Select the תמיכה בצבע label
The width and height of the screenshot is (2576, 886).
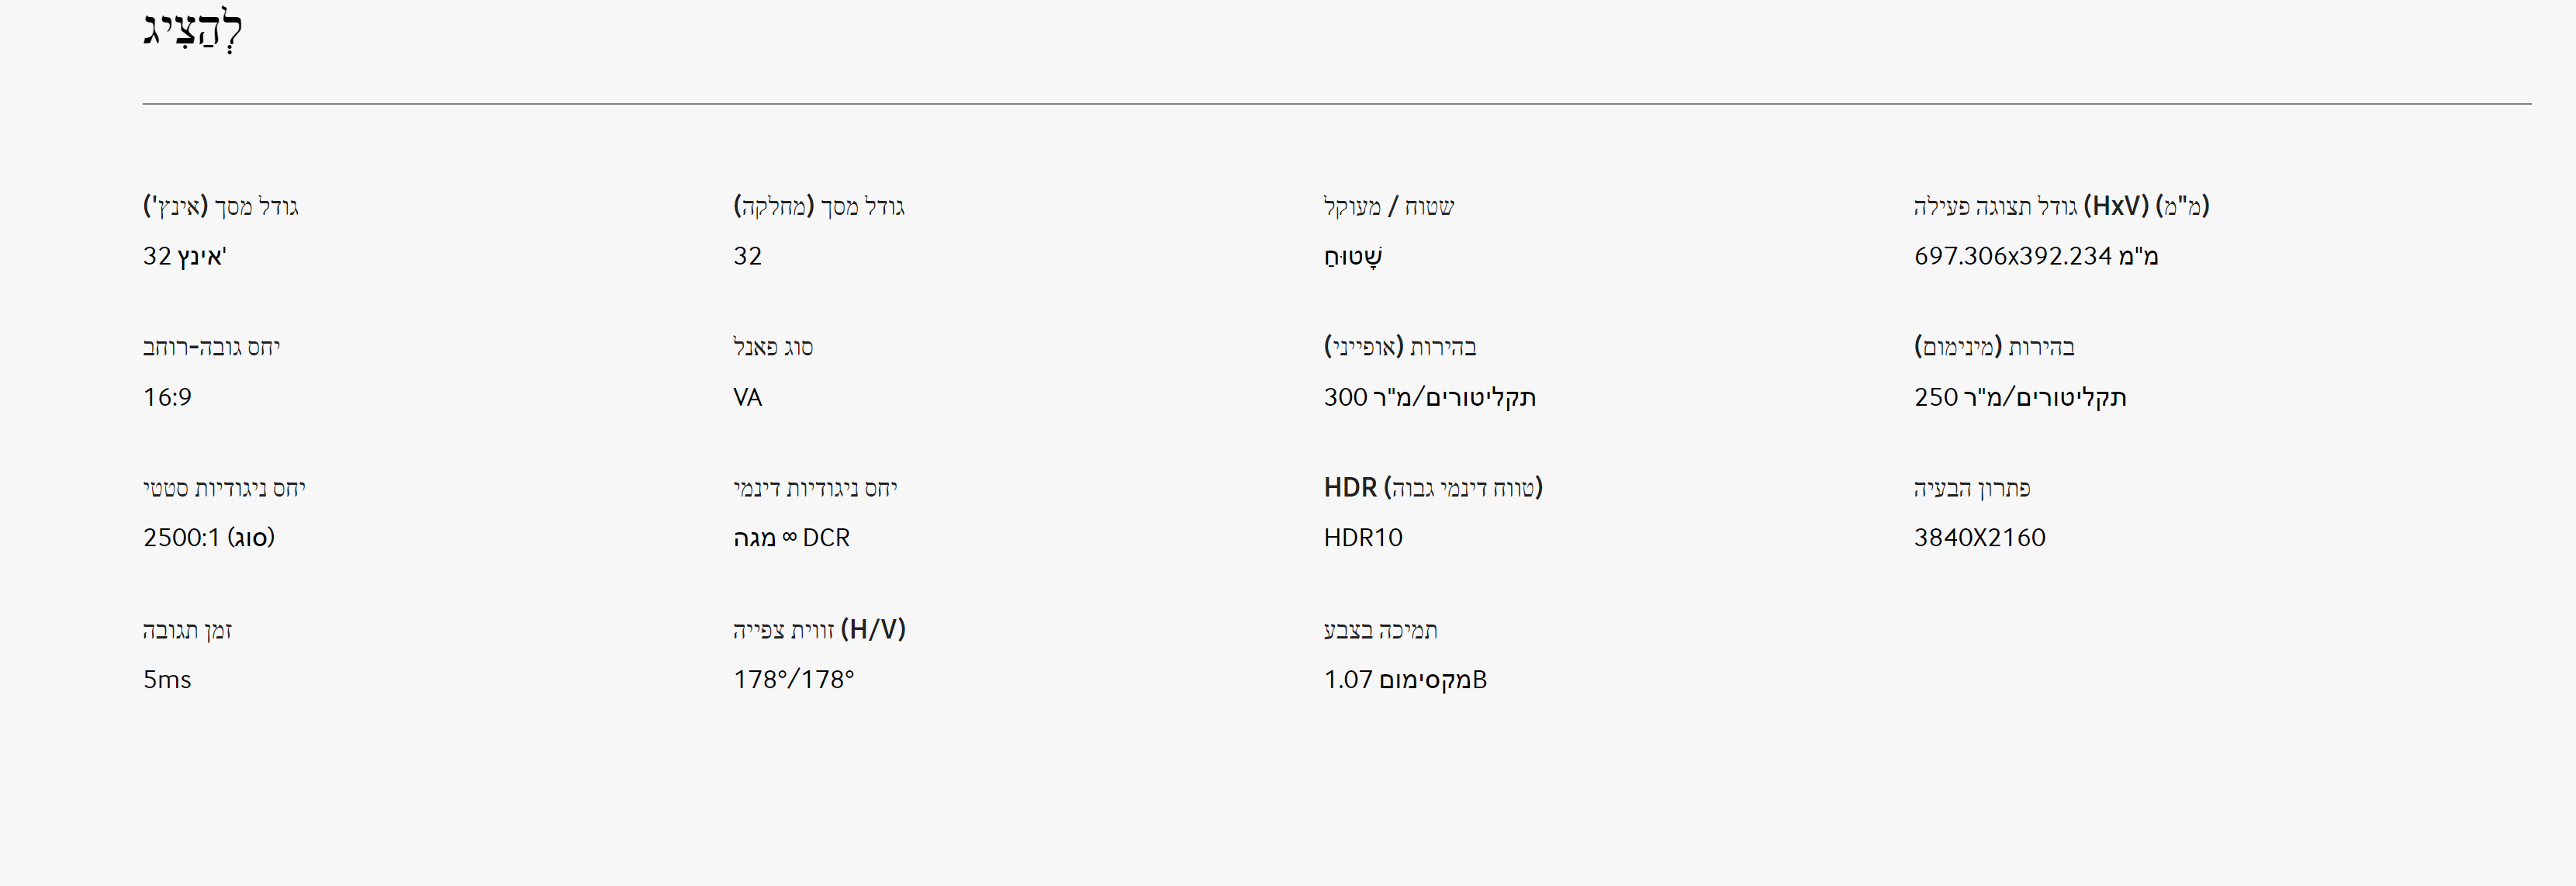pyautogui.click(x=1380, y=630)
